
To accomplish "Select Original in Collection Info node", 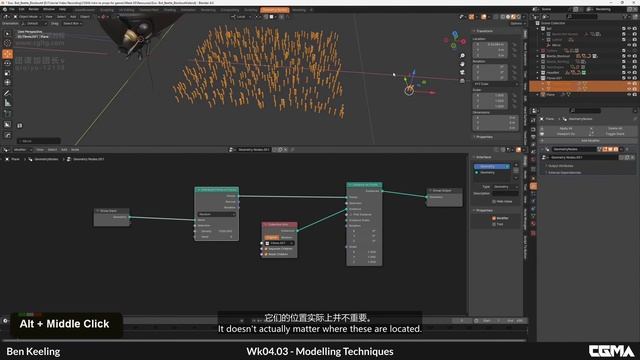I will coord(272,237).
